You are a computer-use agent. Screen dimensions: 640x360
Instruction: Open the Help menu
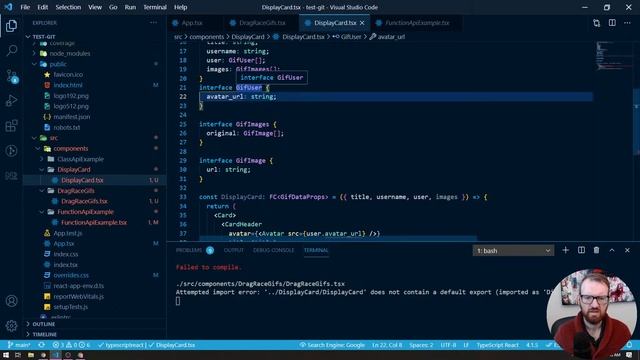tap(180, 7)
